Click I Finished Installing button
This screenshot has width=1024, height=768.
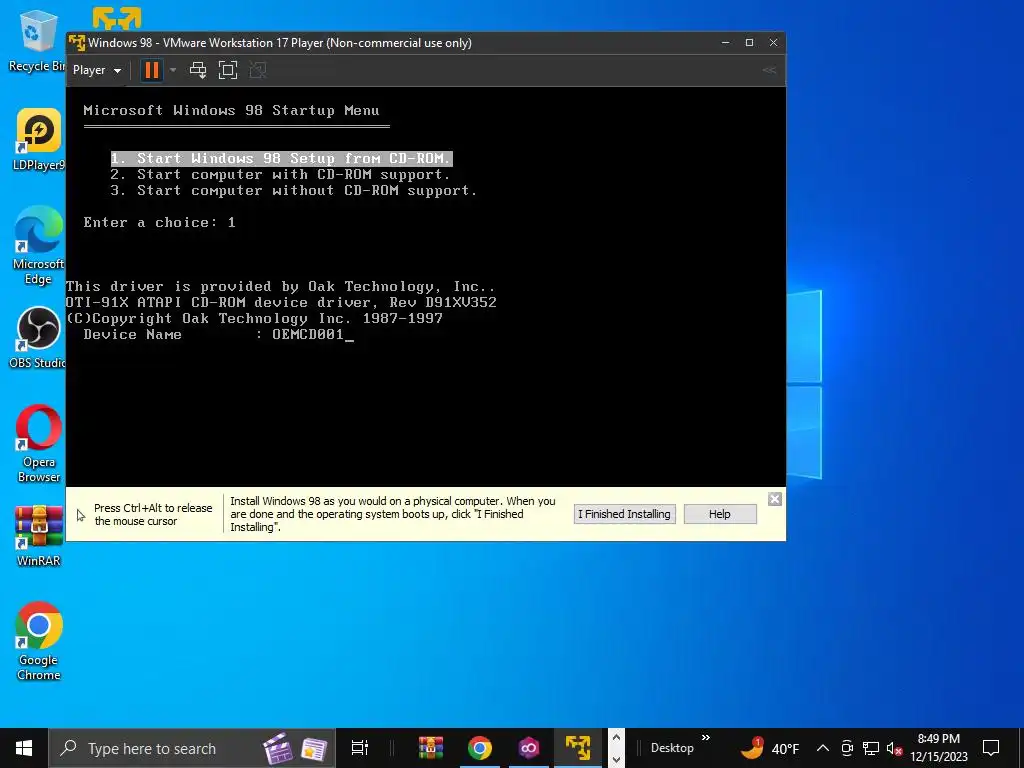(624, 514)
